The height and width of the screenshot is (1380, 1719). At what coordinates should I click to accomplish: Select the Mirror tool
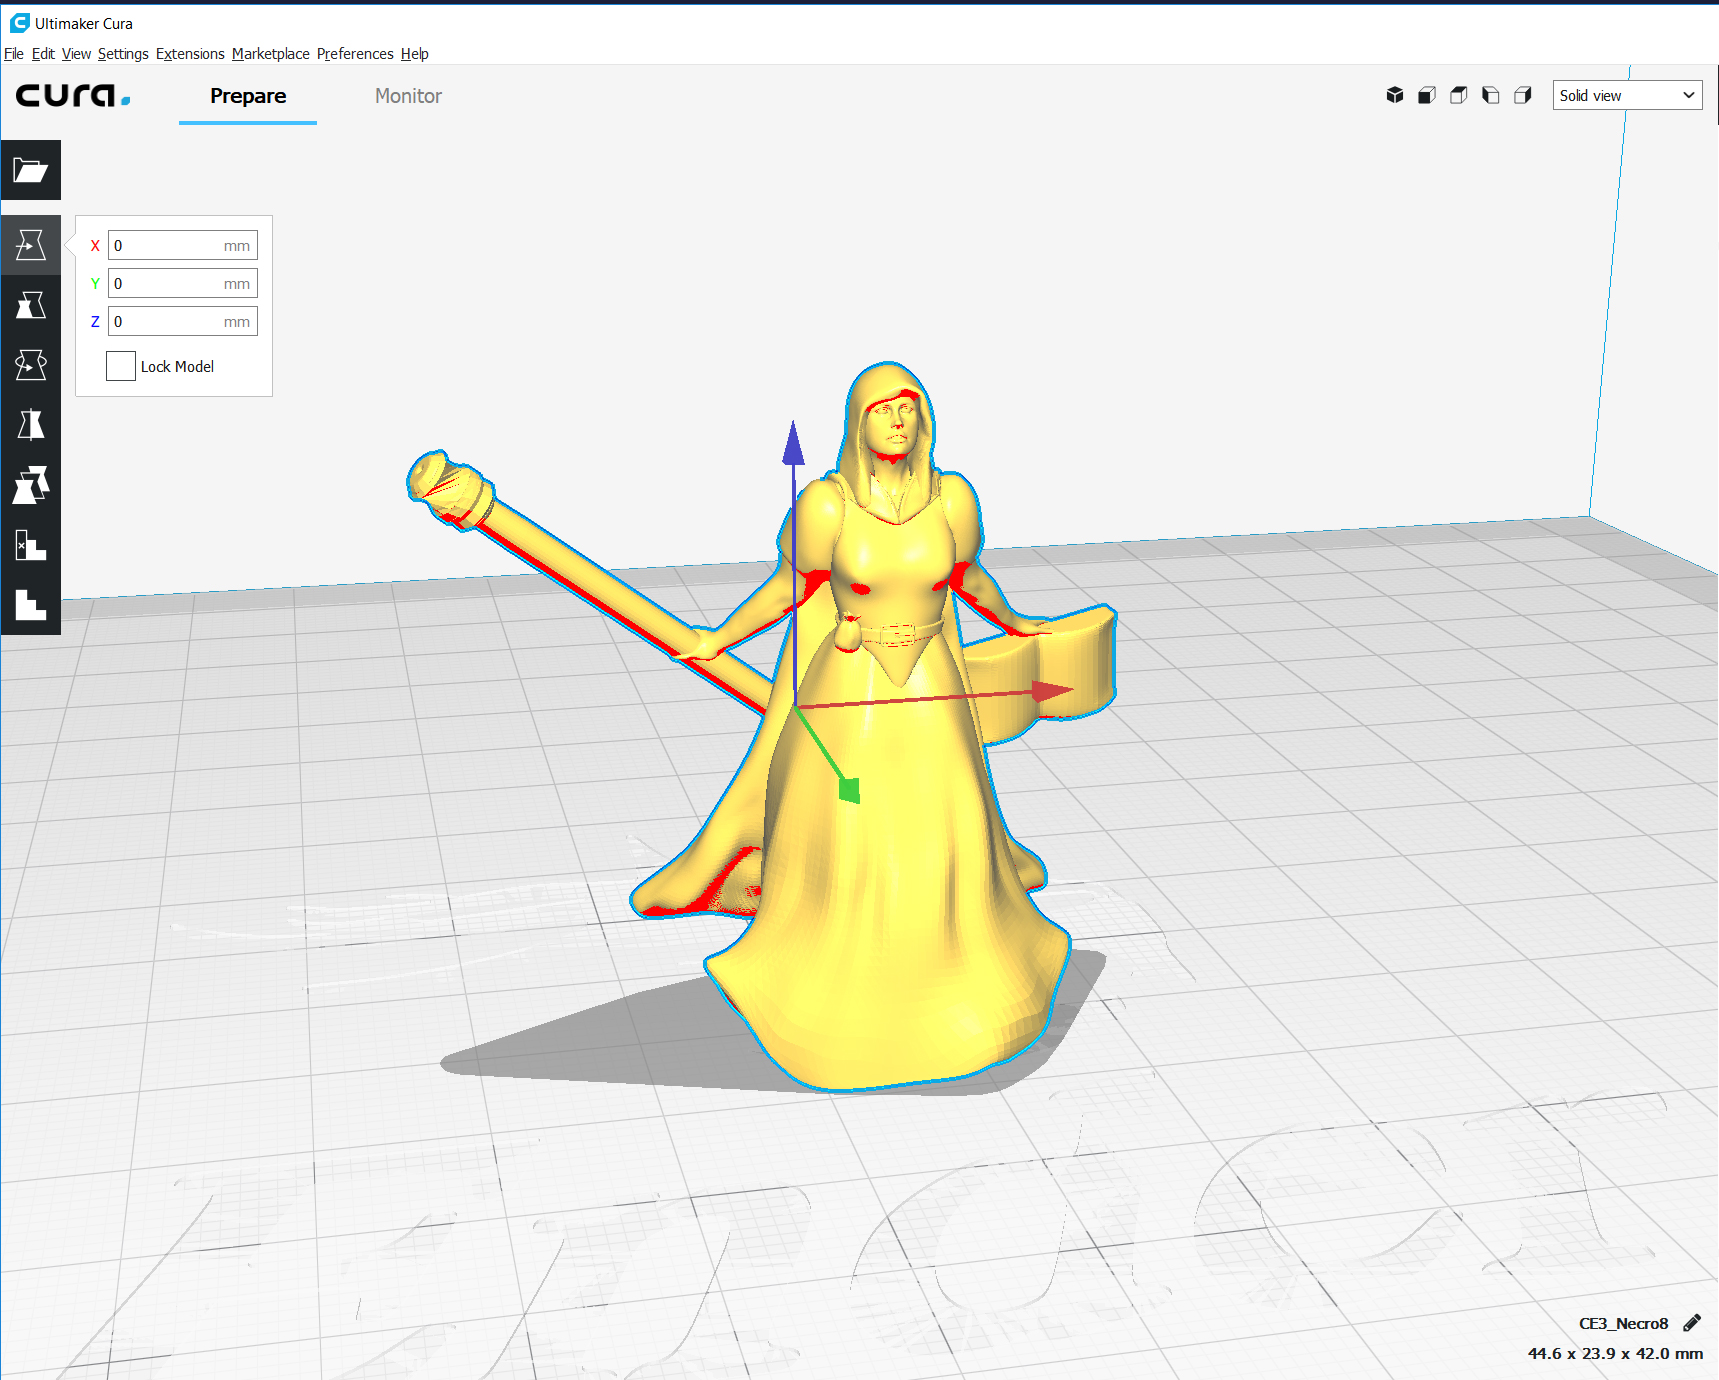(30, 425)
